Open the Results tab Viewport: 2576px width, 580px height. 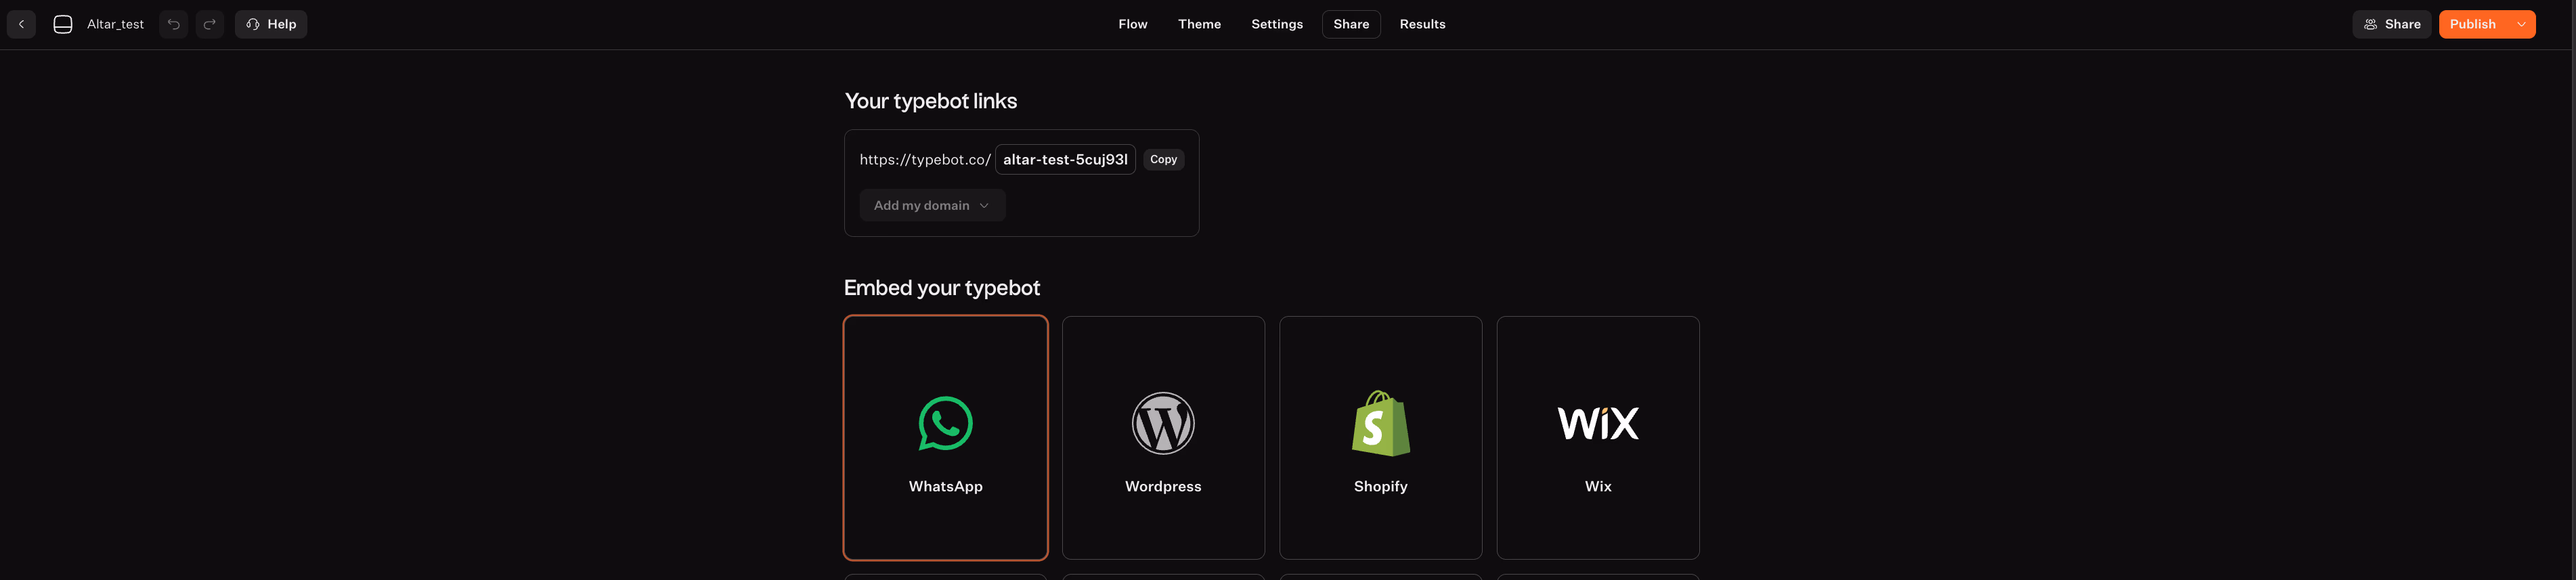pyautogui.click(x=1421, y=24)
